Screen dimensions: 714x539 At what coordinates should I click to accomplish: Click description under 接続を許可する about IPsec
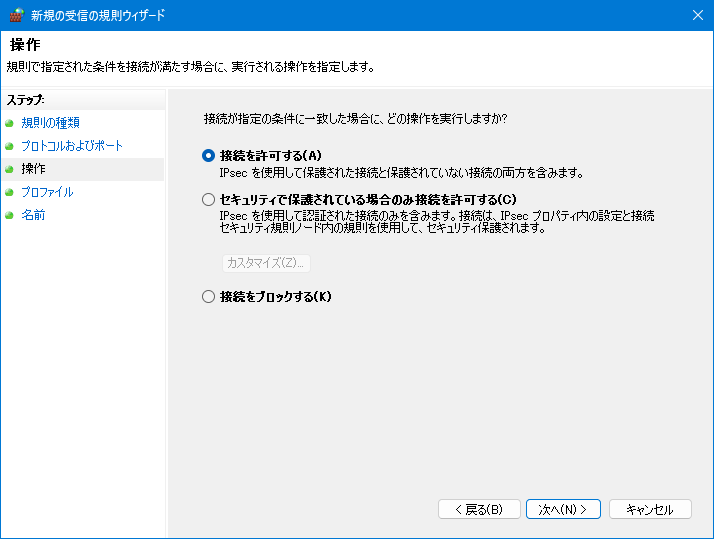(x=402, y=173)
